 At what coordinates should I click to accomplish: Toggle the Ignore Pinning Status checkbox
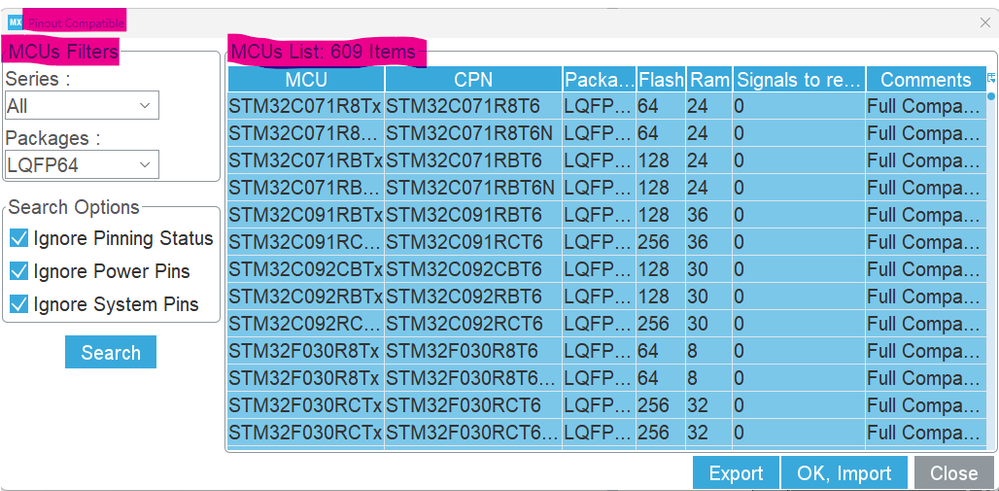[x=19, y=239]
